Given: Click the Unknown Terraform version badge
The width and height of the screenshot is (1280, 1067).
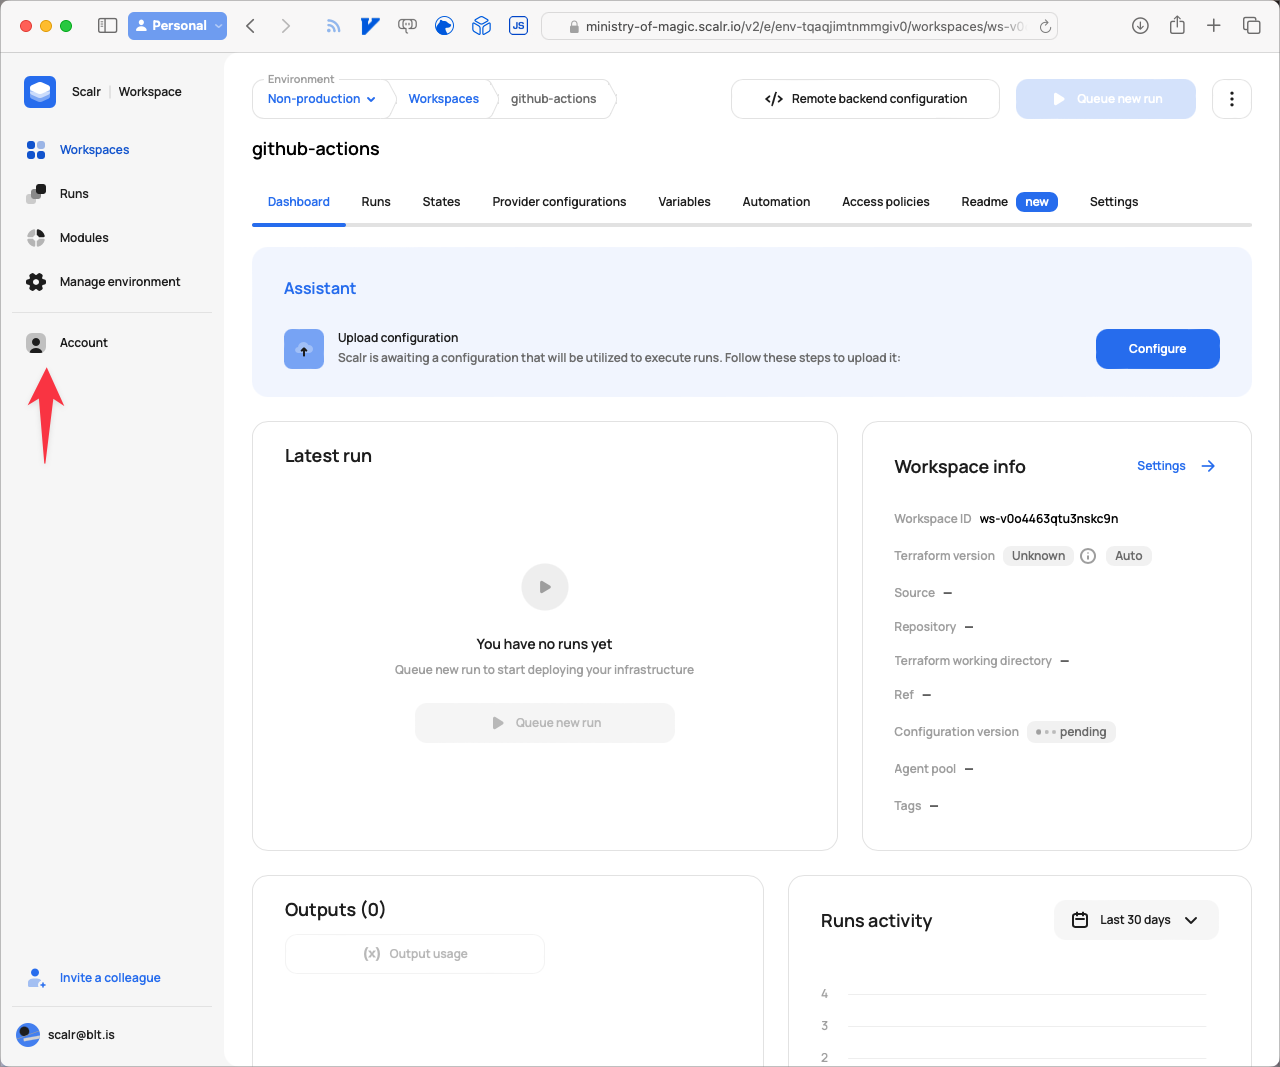Looking at the screenshot, I should point(1038,556).
